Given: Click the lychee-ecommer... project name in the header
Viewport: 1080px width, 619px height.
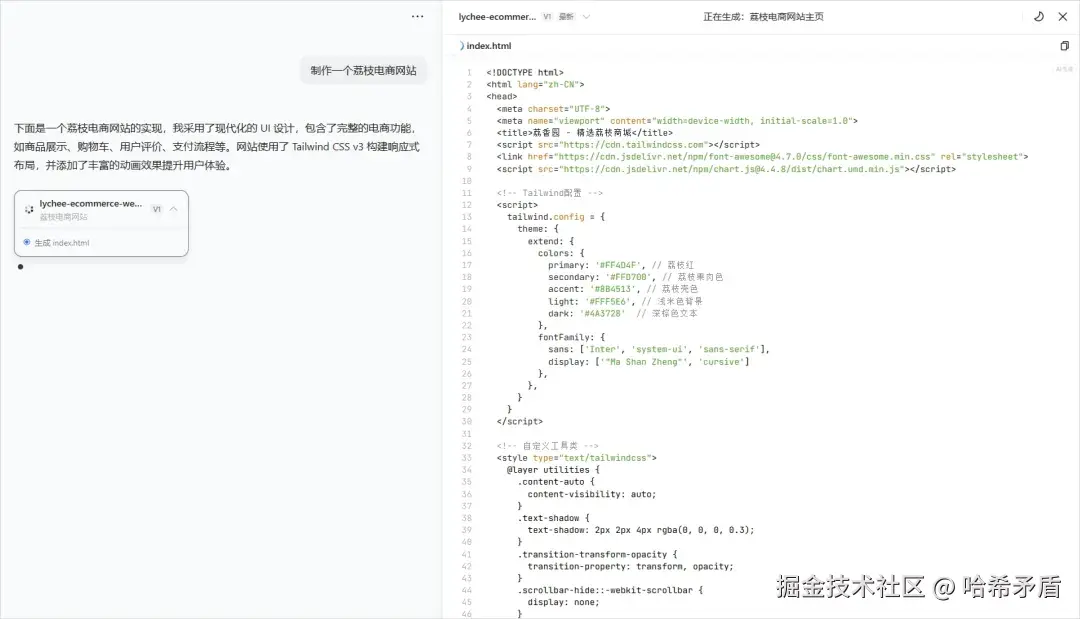Looking at the screenshot, I should pyautogui.click(x=497, y=17).
